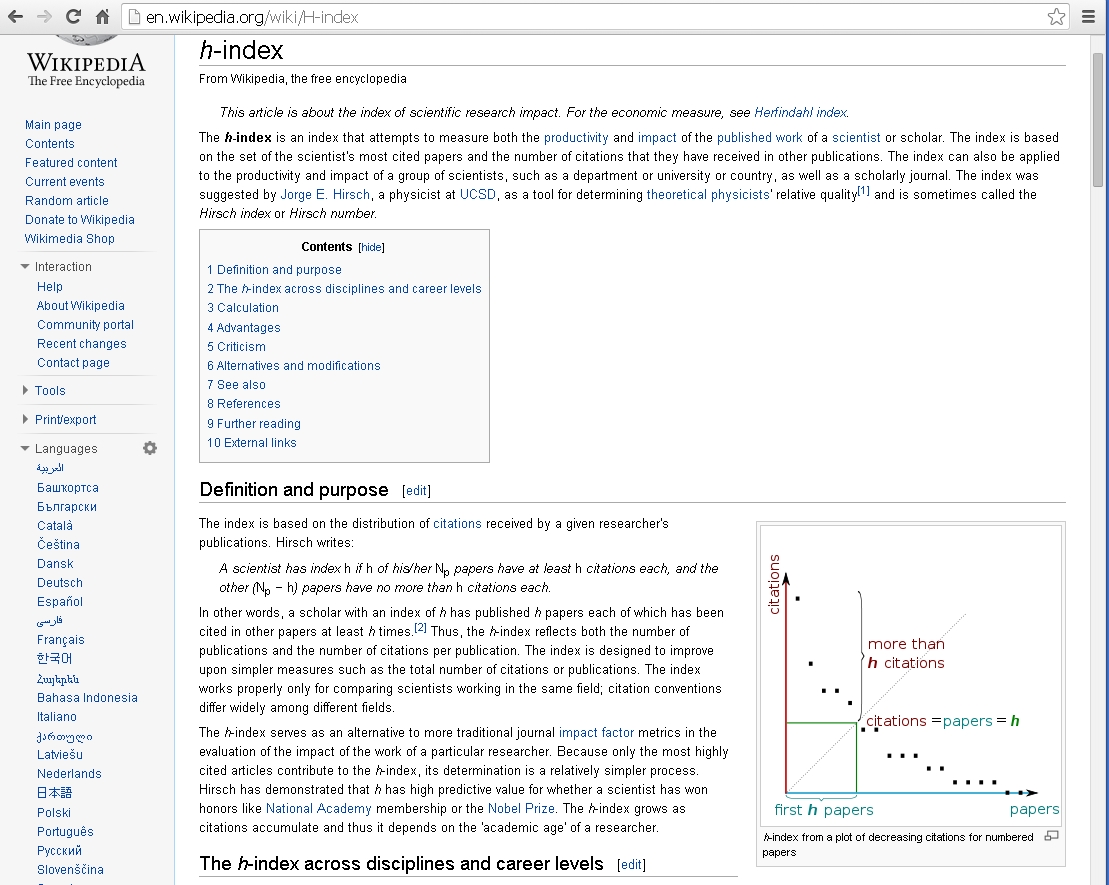1109x885 pixels.
Task: Open the 'impact factor' link
Action: (x=596, y=732)
